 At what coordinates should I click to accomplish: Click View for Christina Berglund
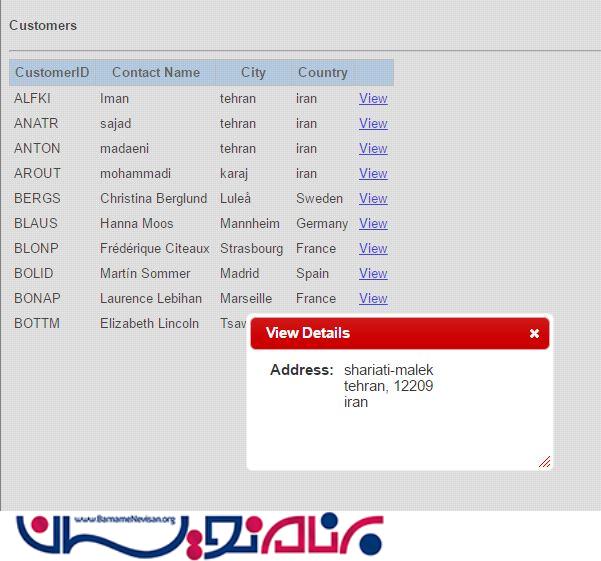pos(373,199)
